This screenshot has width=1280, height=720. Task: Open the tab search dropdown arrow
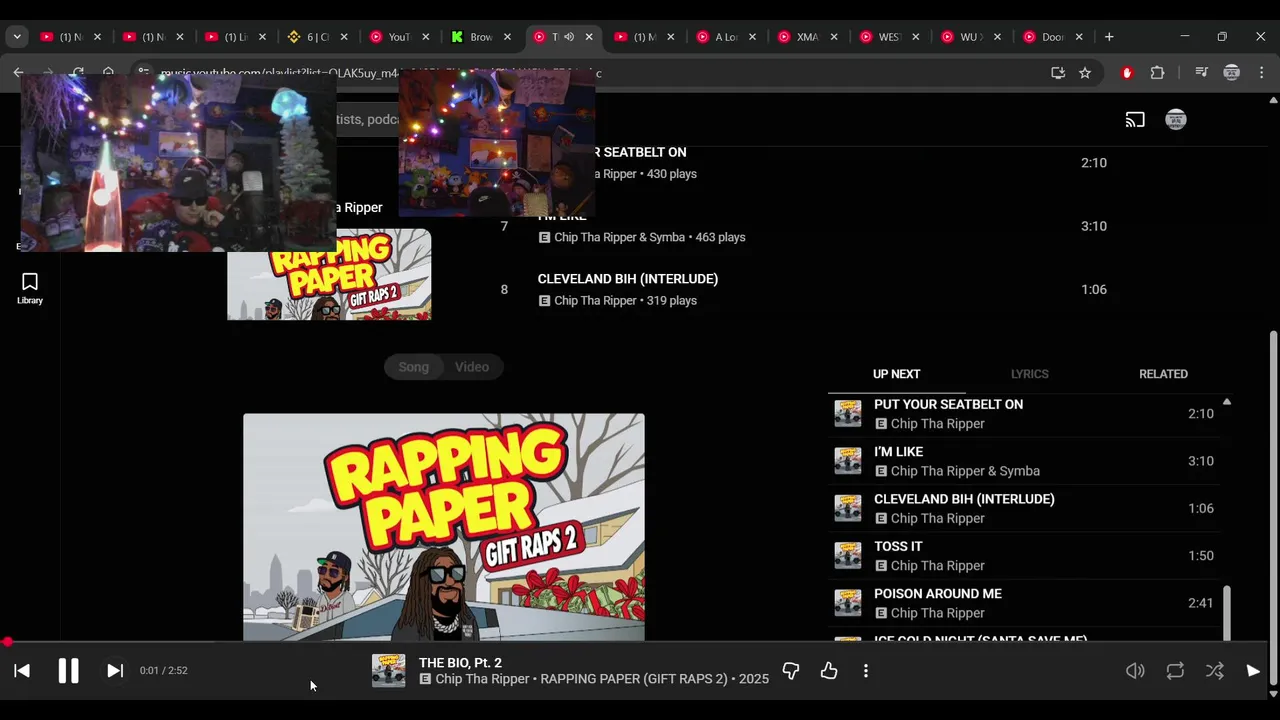17,37
